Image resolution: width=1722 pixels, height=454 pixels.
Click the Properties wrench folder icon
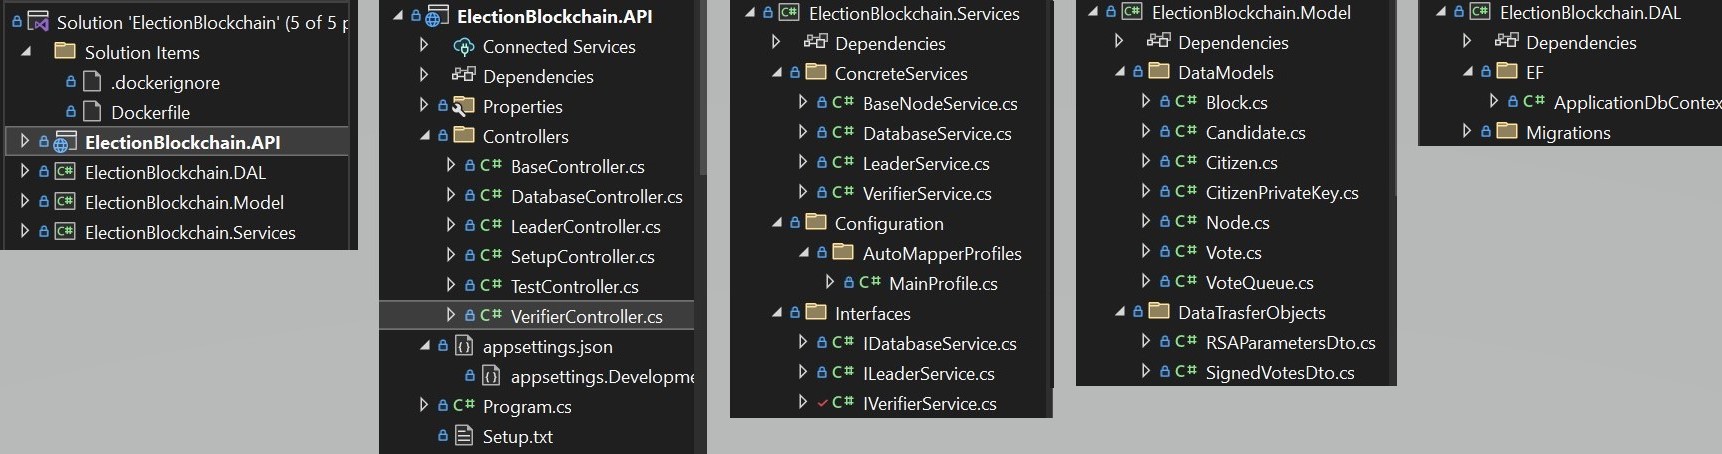(x=463, y=107)
